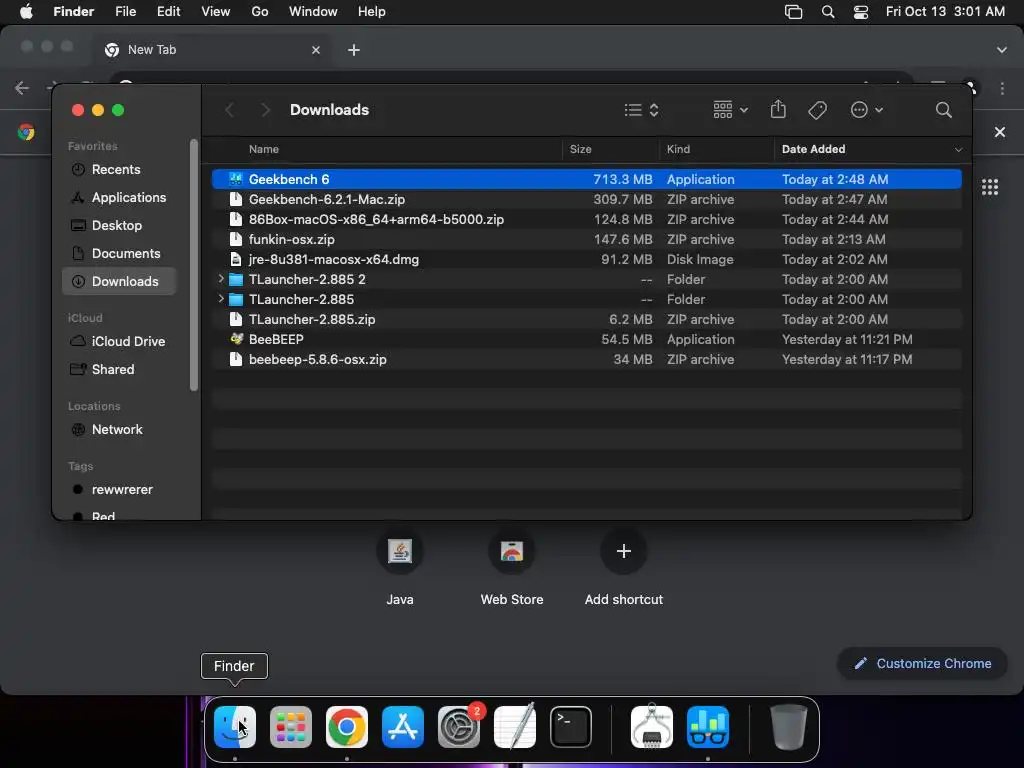Sort by the Size column header

(x=581, y=150)
